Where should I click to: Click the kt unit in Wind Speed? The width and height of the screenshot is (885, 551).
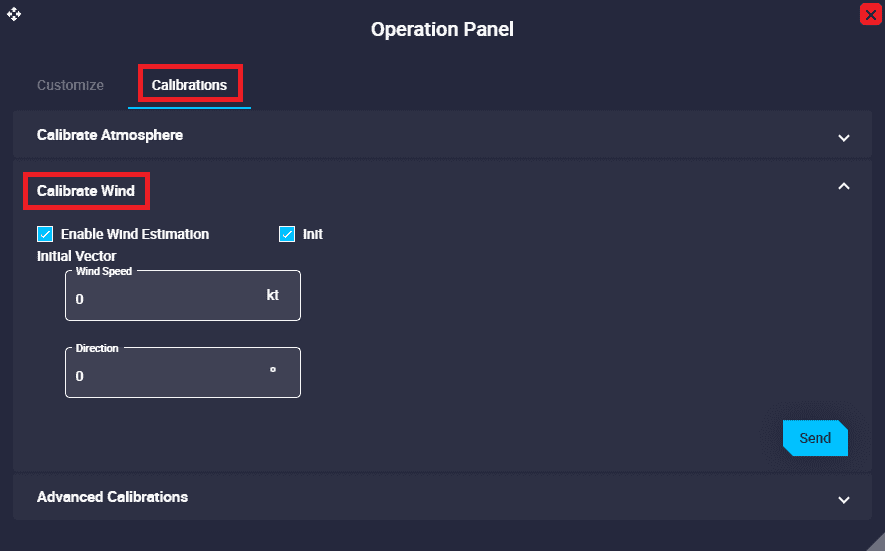[273, 295]
